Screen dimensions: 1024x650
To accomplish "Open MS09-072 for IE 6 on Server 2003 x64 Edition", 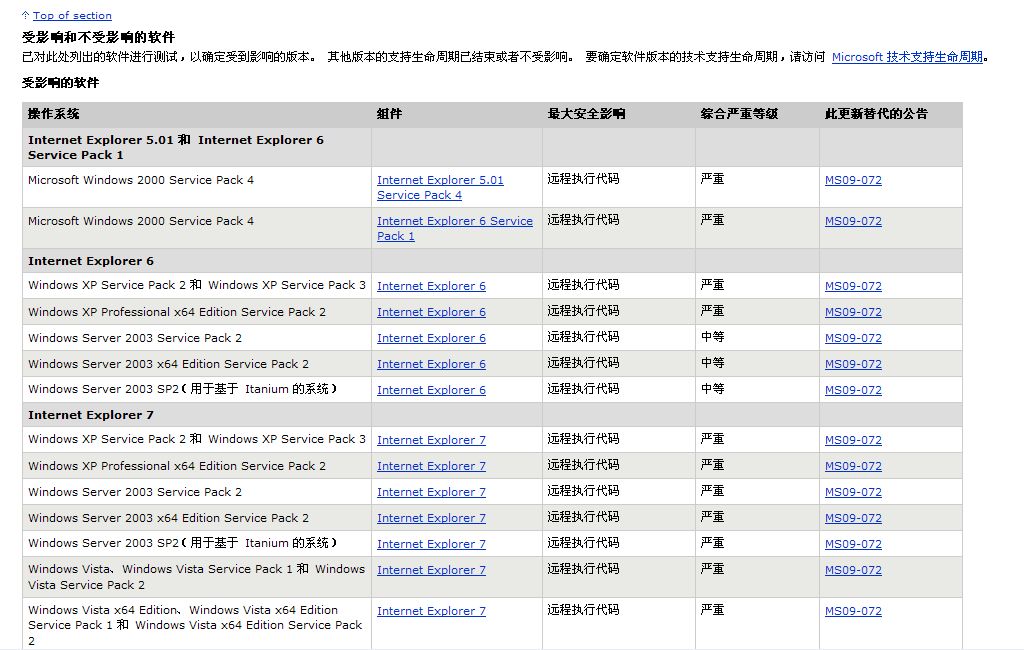I will point(853,365).
